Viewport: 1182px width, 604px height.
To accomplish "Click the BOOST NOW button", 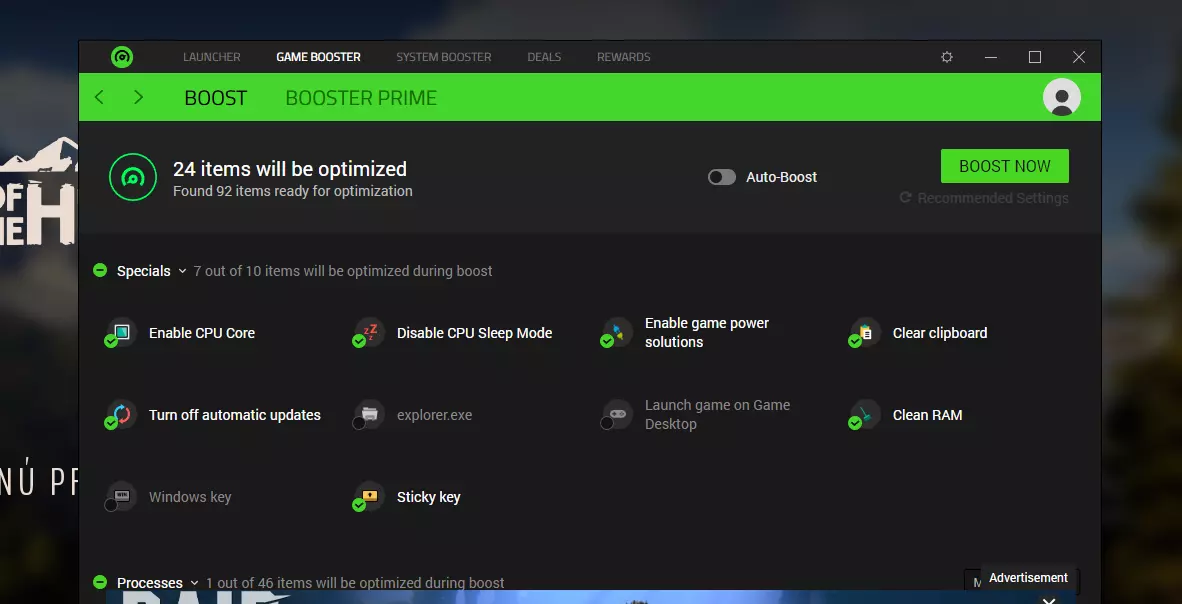I will coord(1004,166).
